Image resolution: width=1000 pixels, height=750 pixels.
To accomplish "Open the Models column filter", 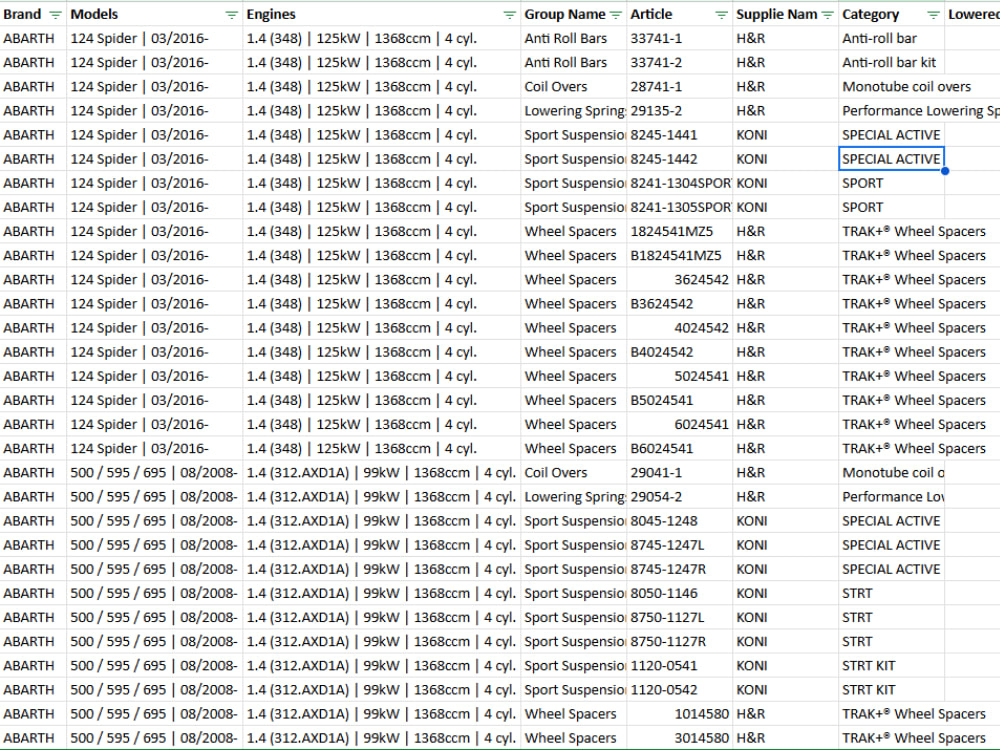I will [x=232, y=15].
